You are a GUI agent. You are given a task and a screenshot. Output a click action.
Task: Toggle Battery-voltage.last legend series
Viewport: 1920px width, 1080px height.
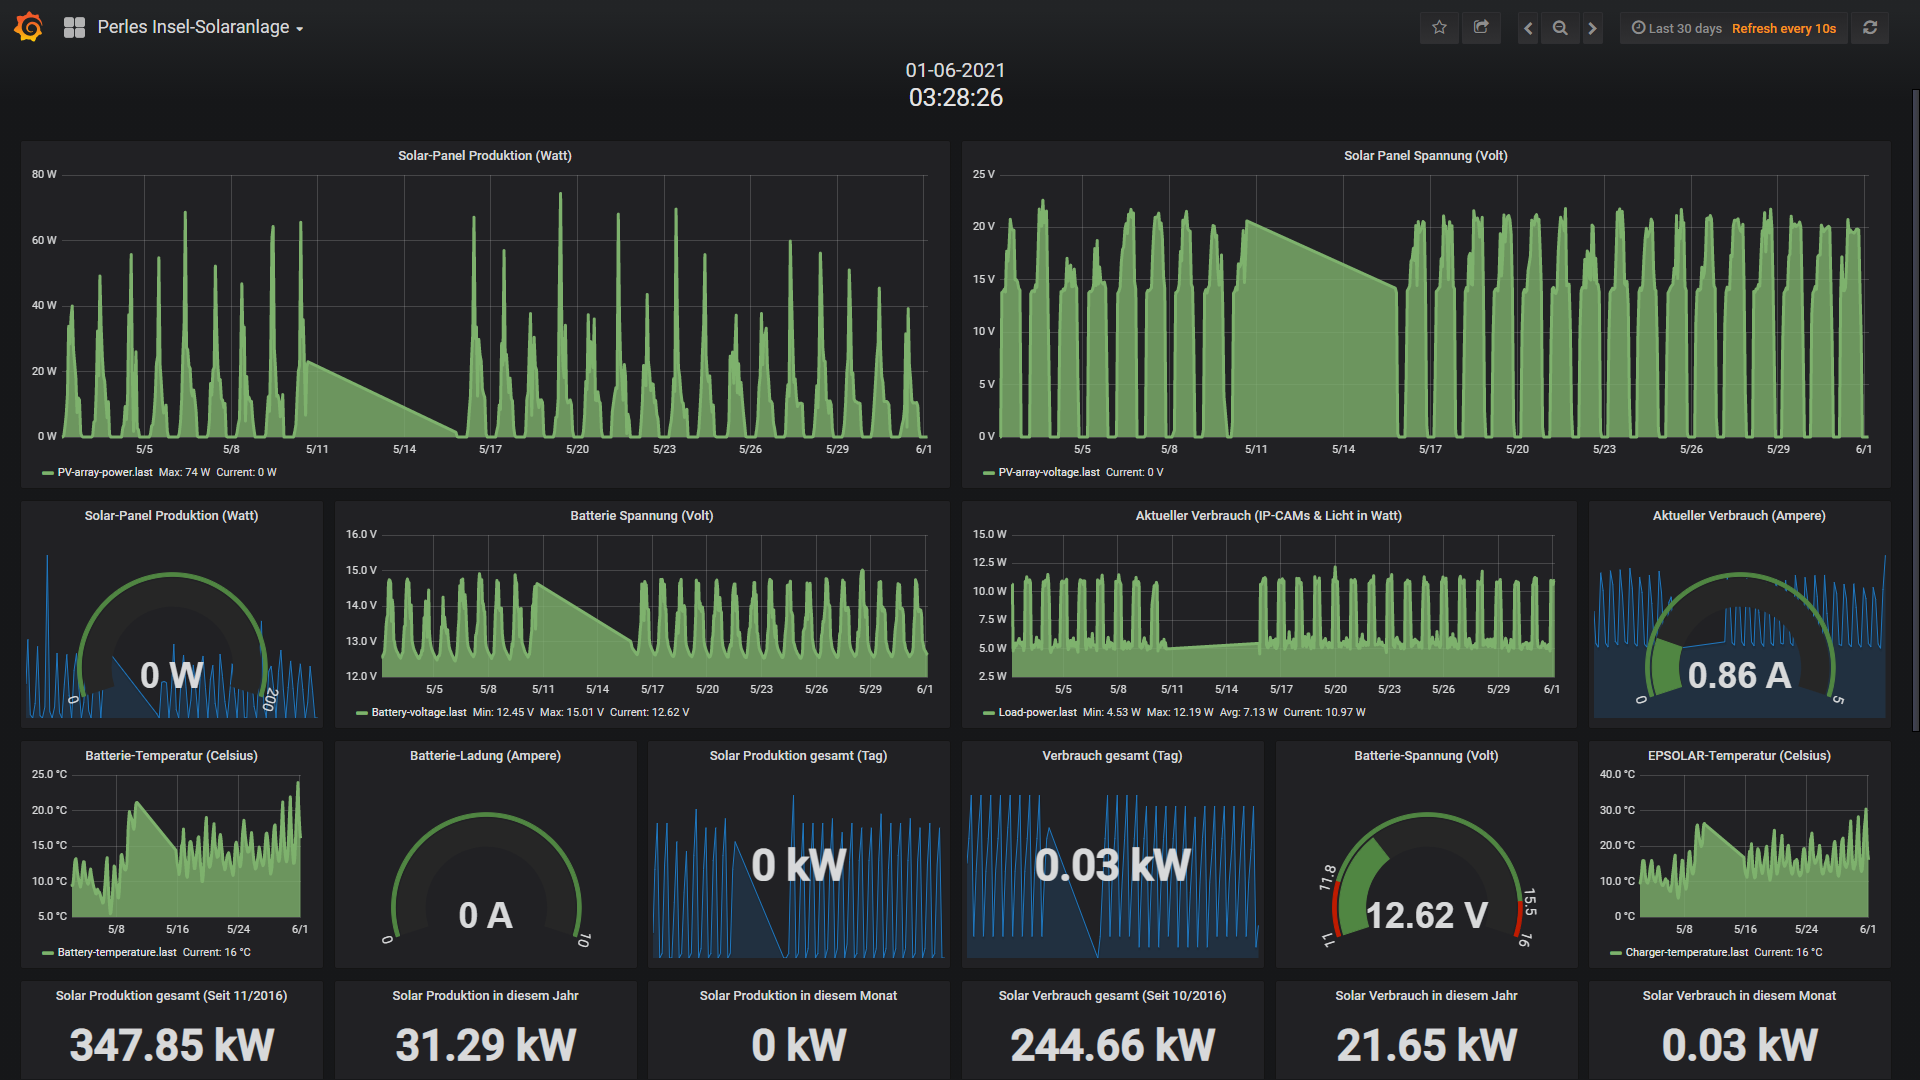418,712
